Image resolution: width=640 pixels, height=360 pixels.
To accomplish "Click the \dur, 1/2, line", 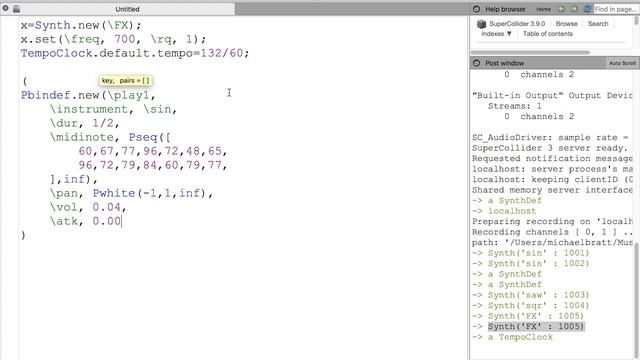I will 84,123.
